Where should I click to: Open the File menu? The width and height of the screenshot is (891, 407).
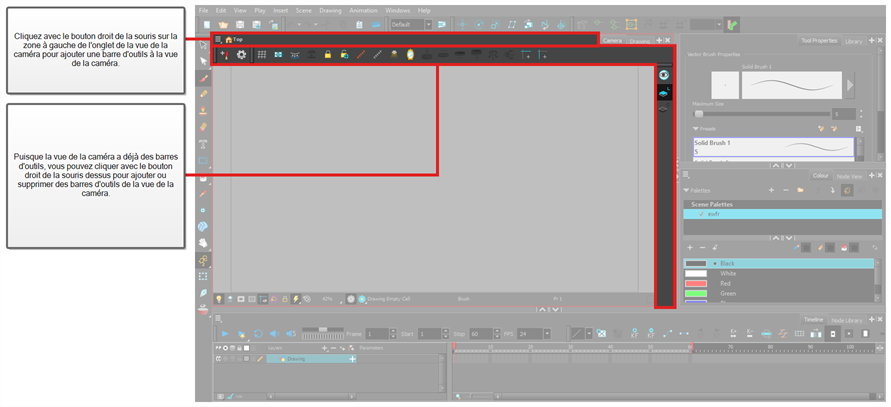203,10
